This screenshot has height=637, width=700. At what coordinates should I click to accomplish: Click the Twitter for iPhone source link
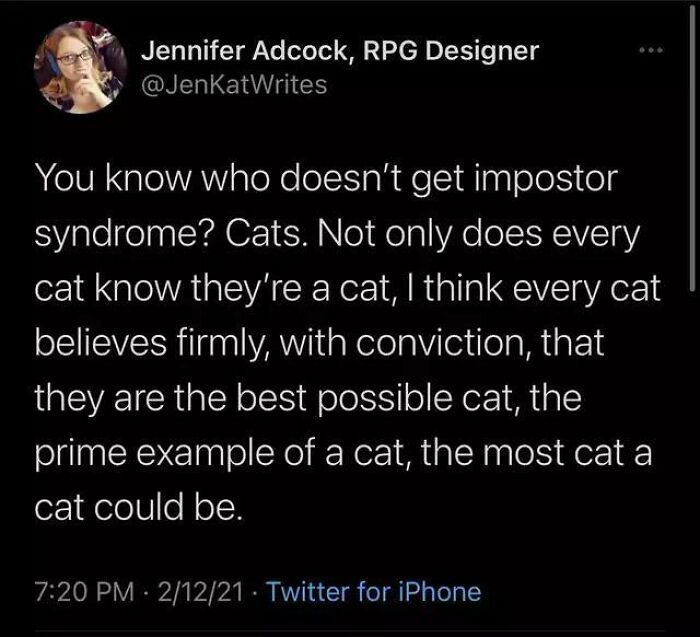[x=374, y=591]
